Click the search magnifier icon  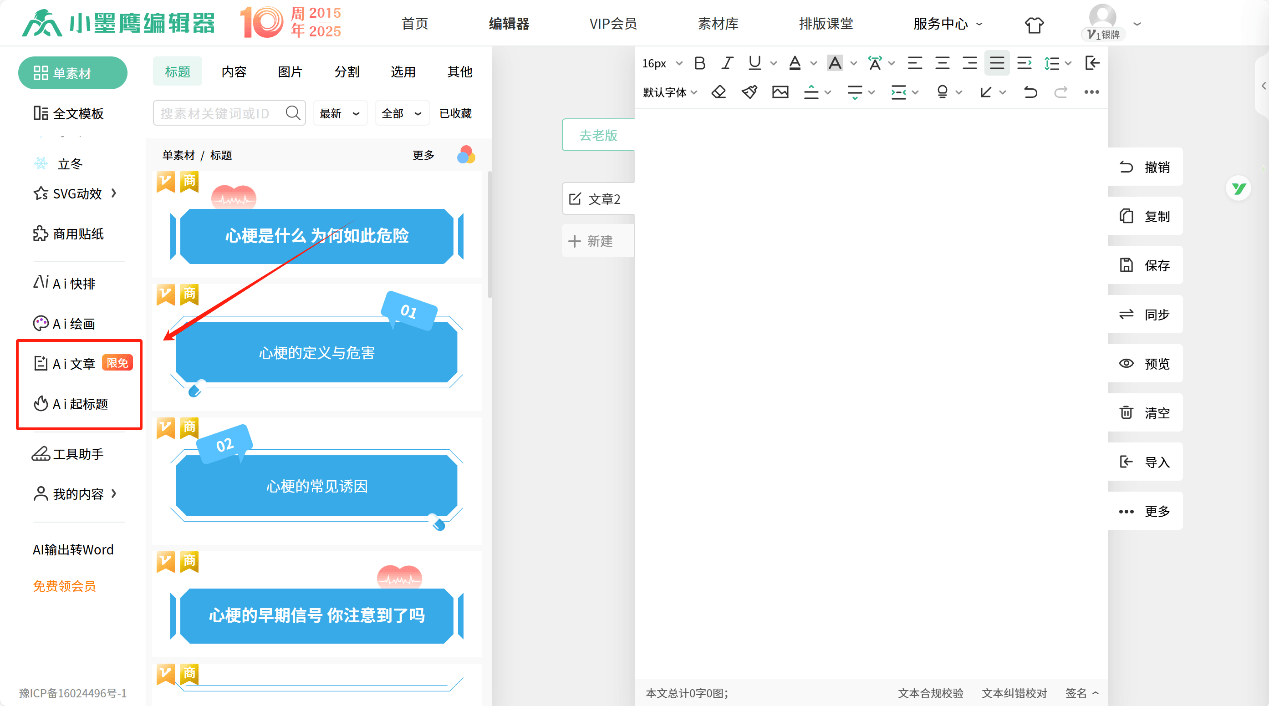[294, 113]
